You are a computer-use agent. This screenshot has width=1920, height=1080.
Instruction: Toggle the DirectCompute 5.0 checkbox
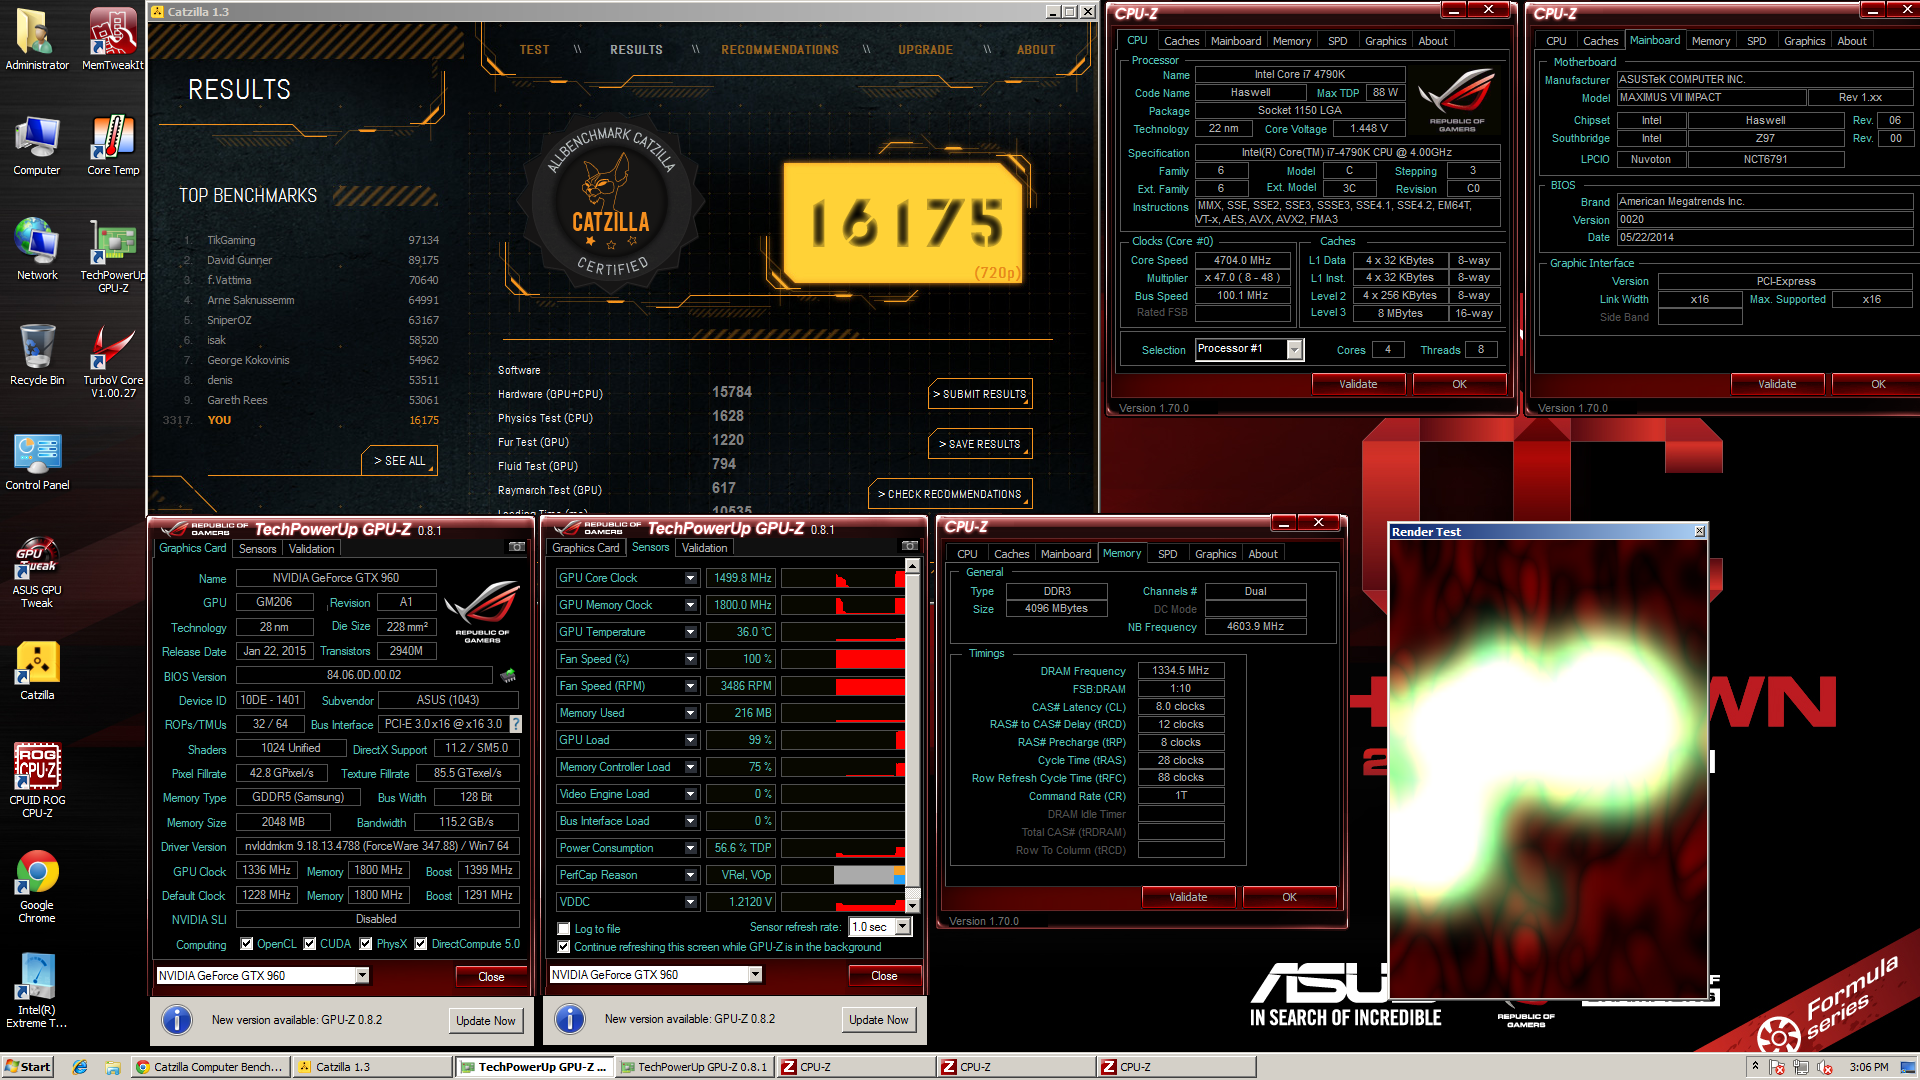(421, 944)
